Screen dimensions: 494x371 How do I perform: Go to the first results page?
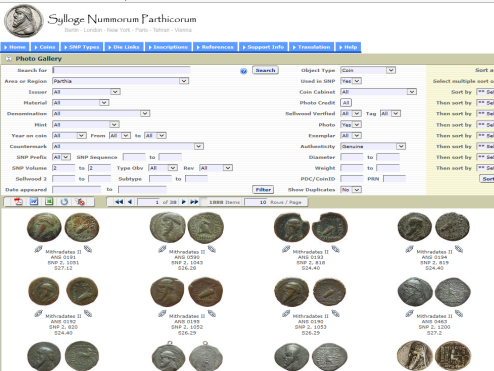click(119, 202)
